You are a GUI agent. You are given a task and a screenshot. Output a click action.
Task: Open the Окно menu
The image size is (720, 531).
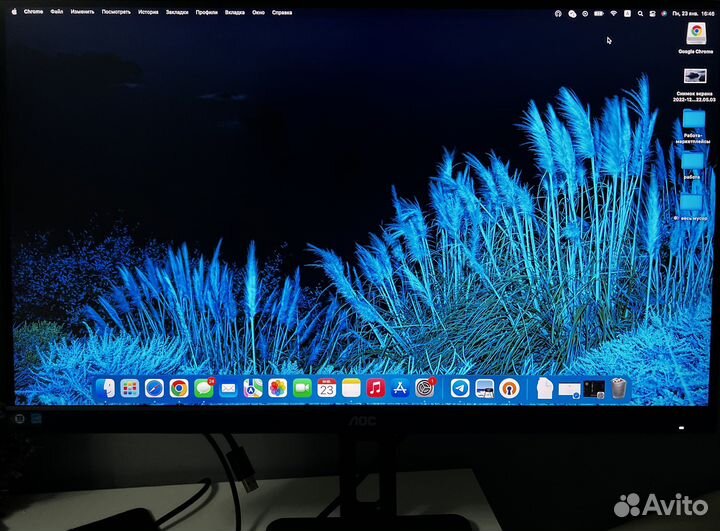259,12
